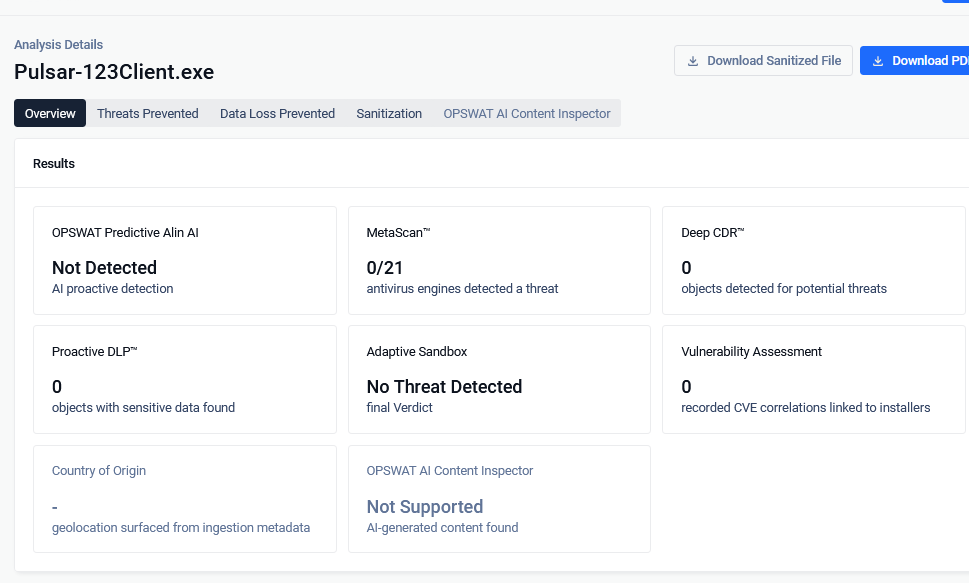Click antivirus engines detected a threat text
The width and height of the screenshot is (969, 583).
[x=462, y=288]
